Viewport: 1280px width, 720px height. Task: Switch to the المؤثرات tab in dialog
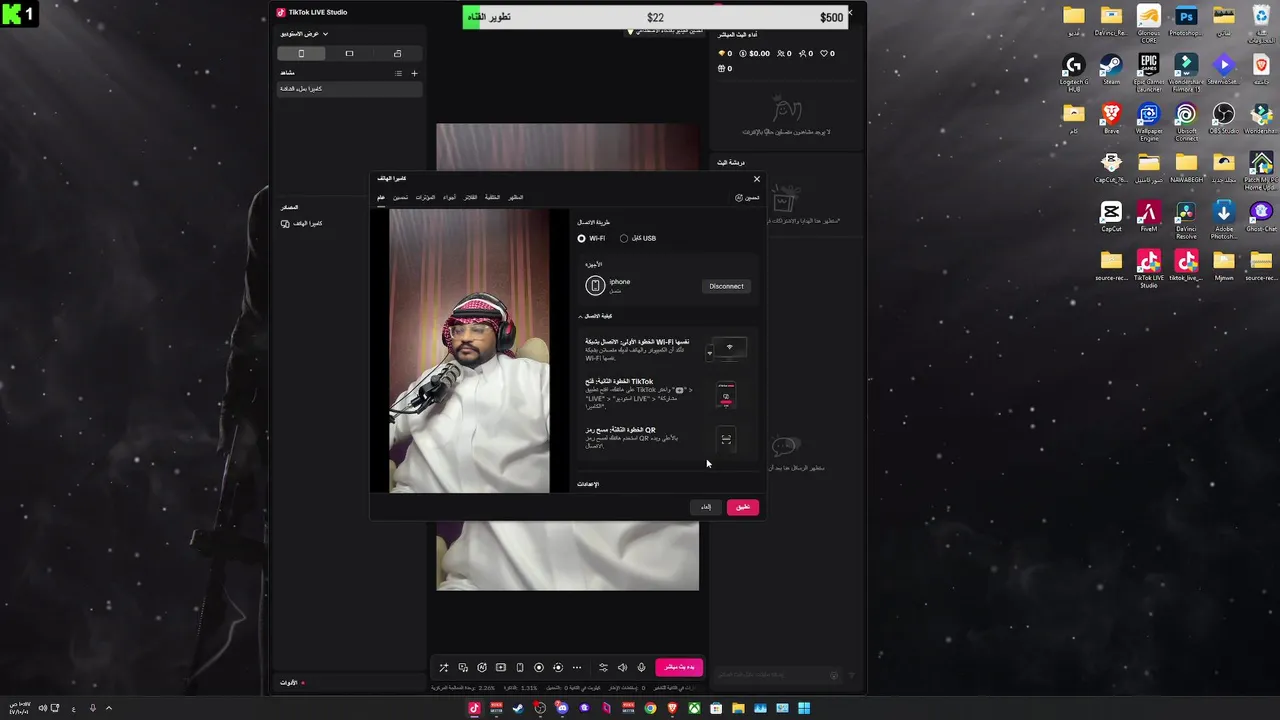coord(425,197)
